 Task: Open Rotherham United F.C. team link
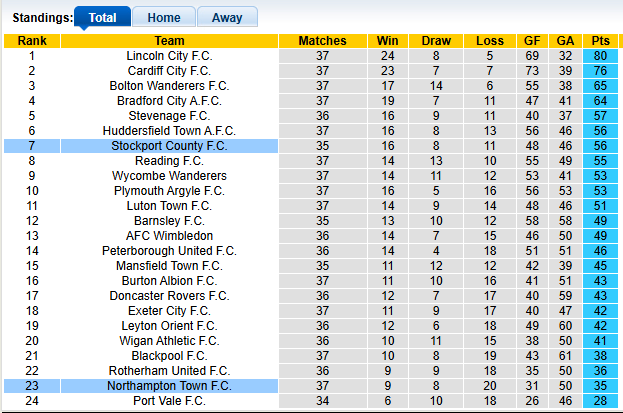pos(169,371)
